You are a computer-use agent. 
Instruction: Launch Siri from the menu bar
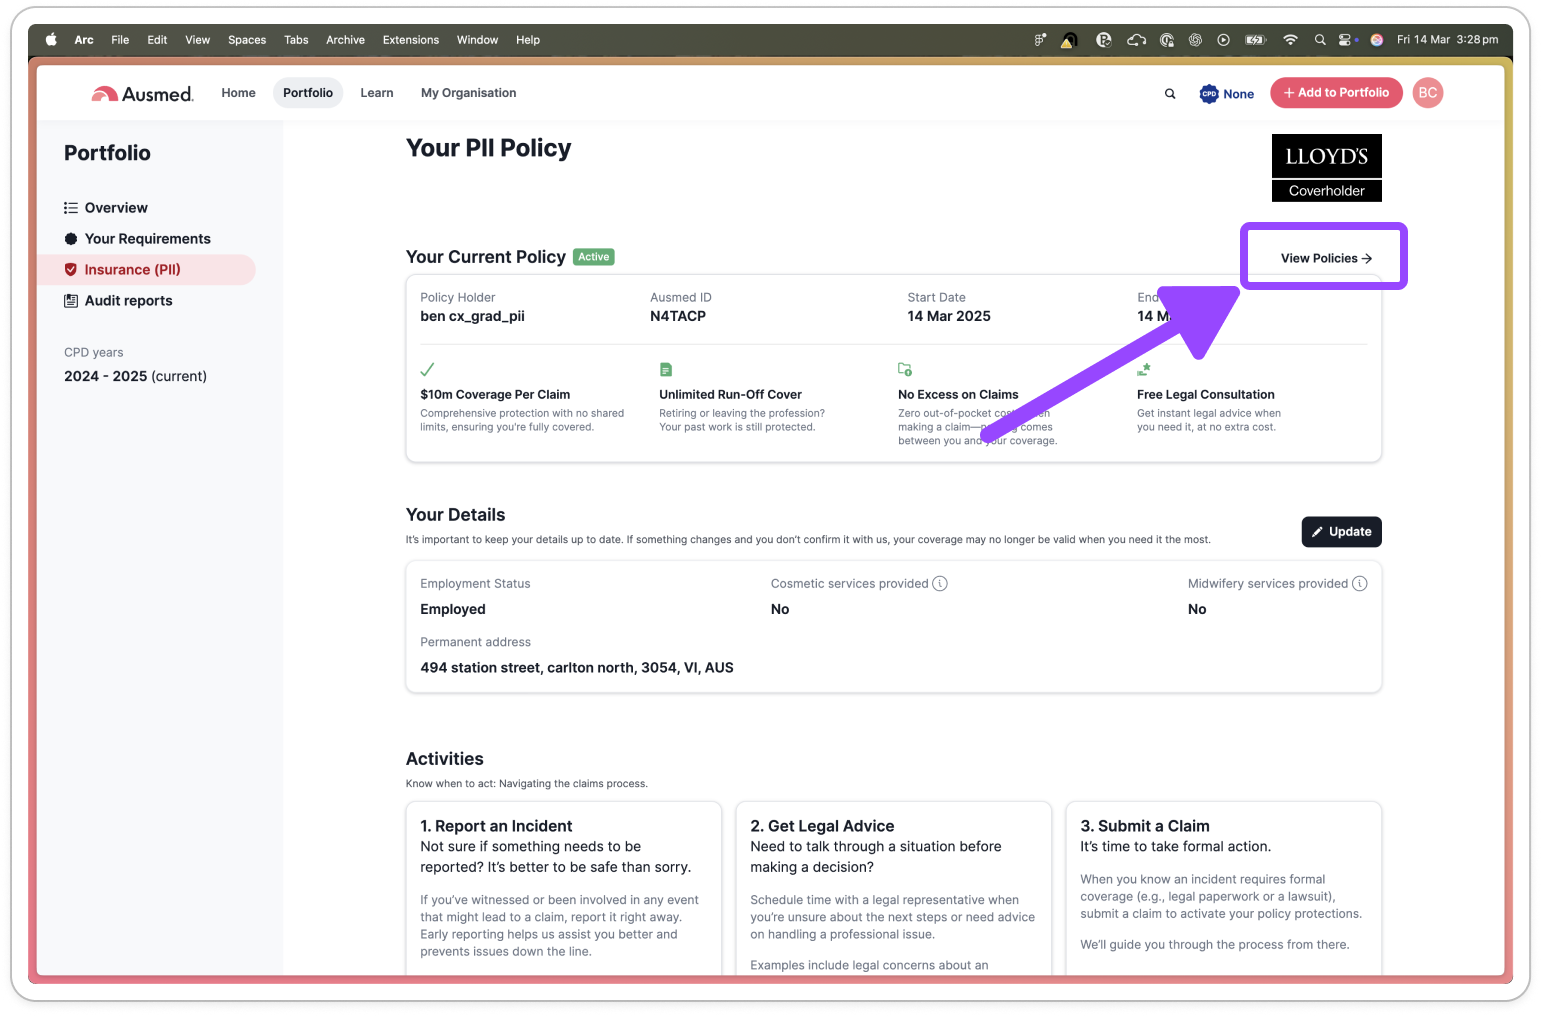[x=1377, y=40]
